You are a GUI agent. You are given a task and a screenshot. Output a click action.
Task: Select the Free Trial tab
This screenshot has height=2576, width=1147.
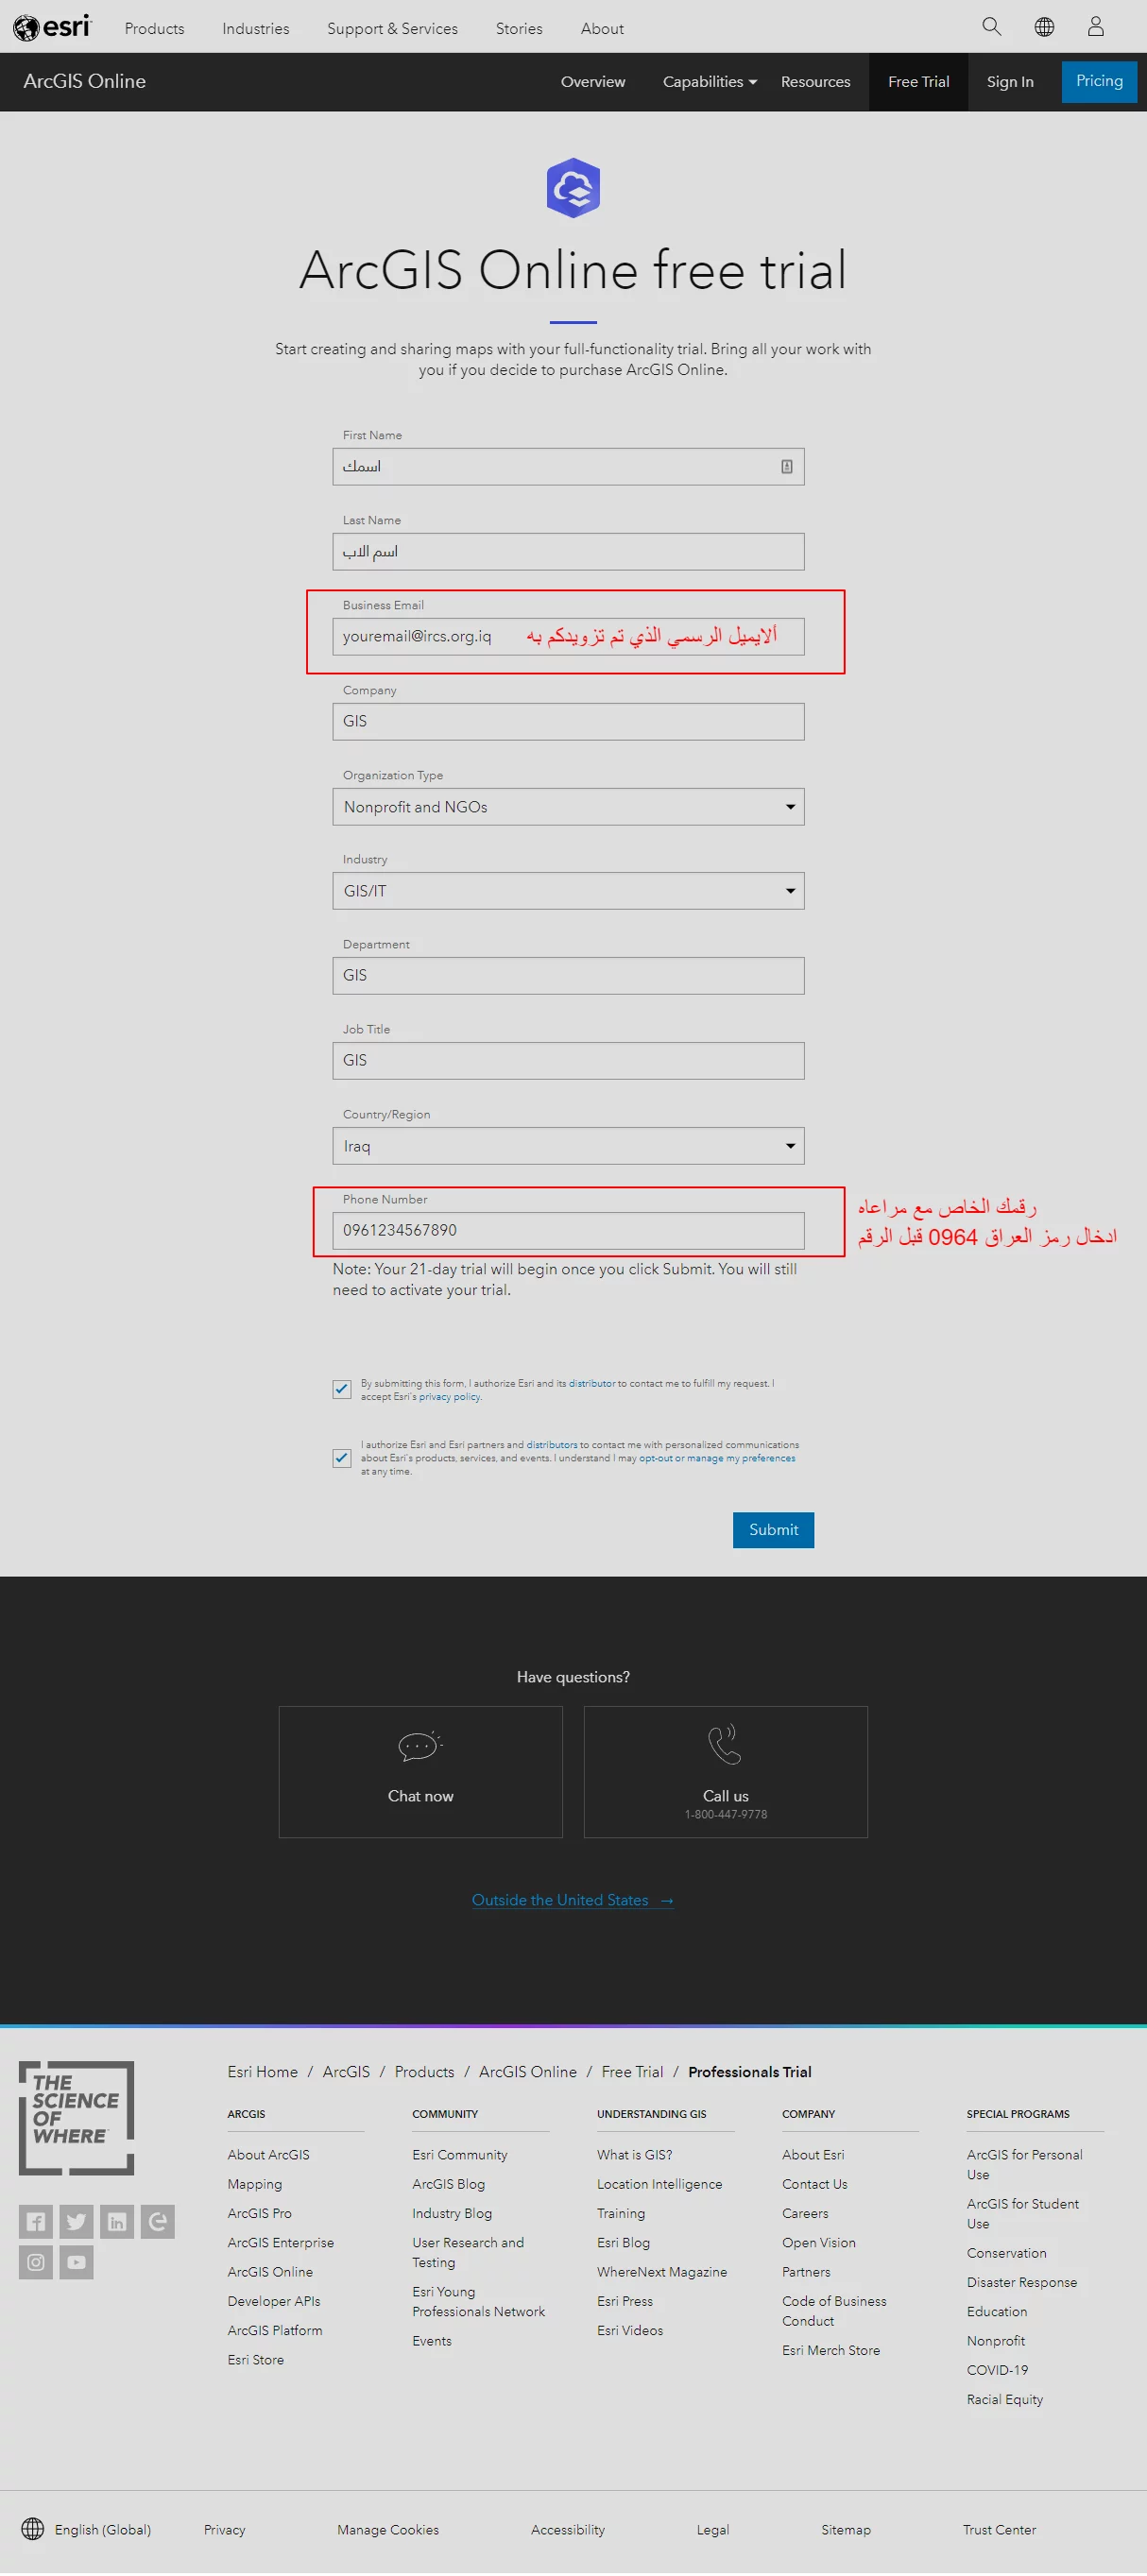(x=918, y=82)
